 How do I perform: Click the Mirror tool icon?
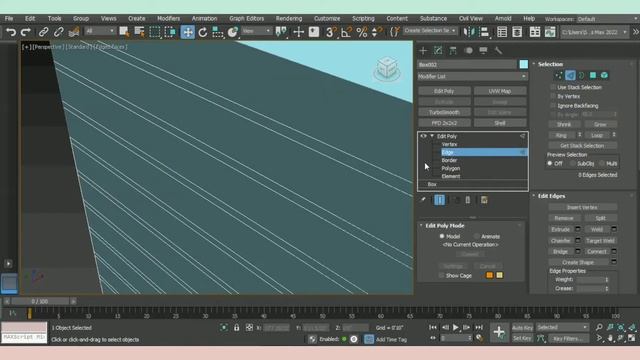[470, 32]
